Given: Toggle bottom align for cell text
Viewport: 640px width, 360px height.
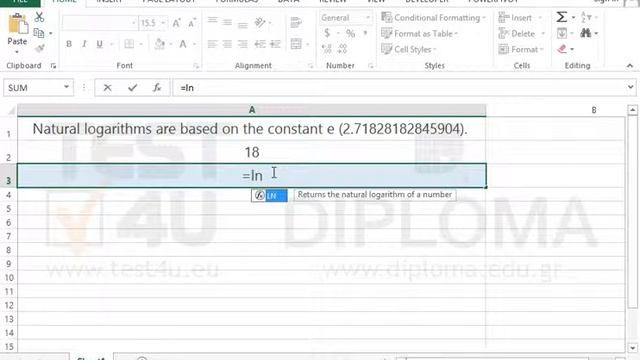Looking at the screenshot, I should pos(243,24).
